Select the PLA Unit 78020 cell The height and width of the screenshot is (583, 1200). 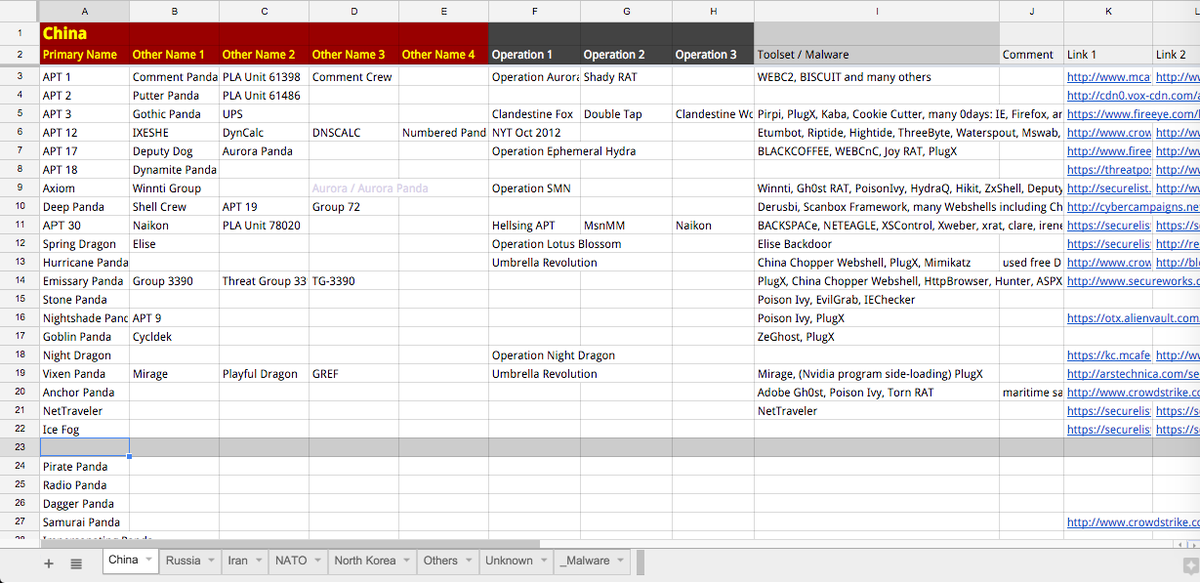click(x=264, y=225)
